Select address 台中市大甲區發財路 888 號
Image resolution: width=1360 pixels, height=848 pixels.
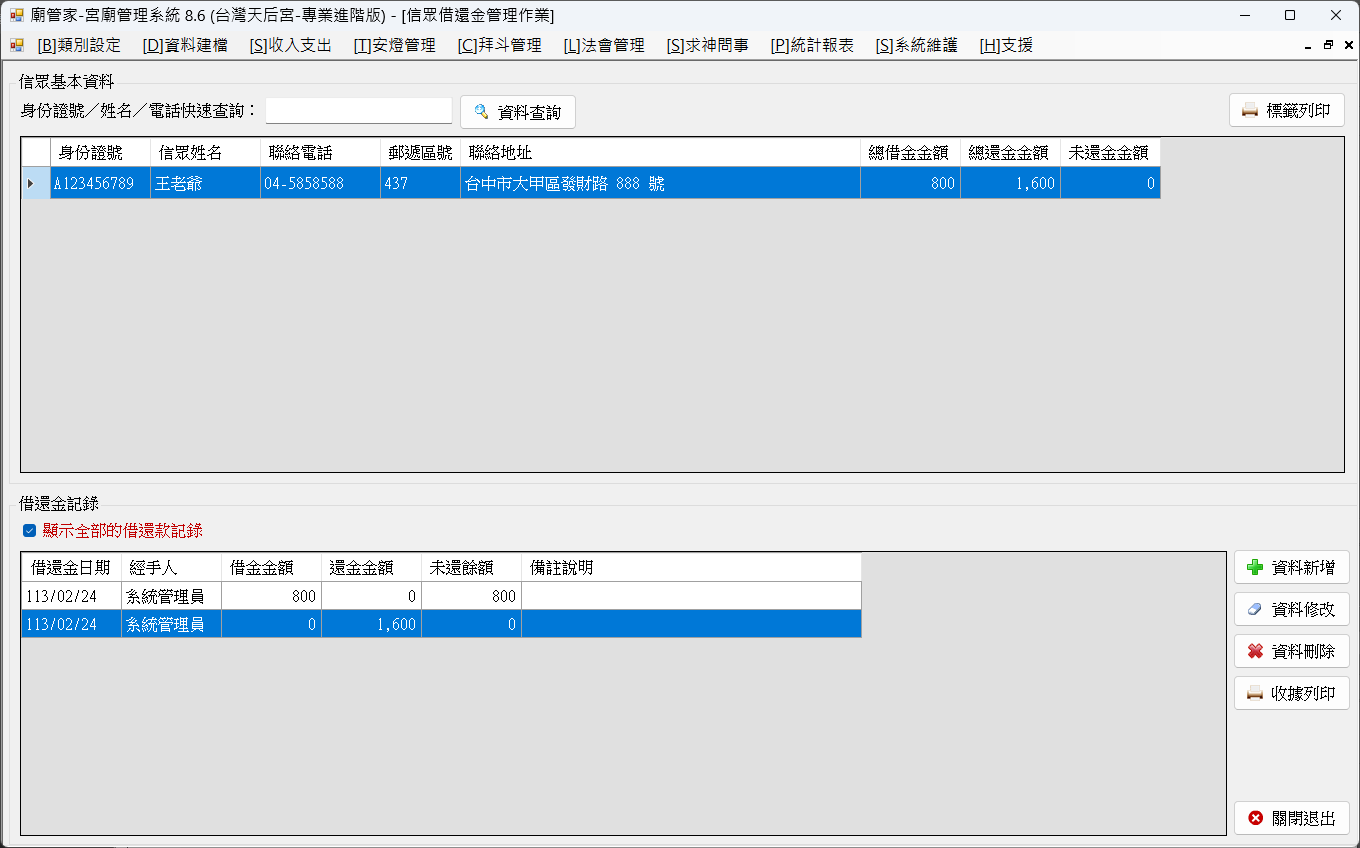(x=660, y=183)
